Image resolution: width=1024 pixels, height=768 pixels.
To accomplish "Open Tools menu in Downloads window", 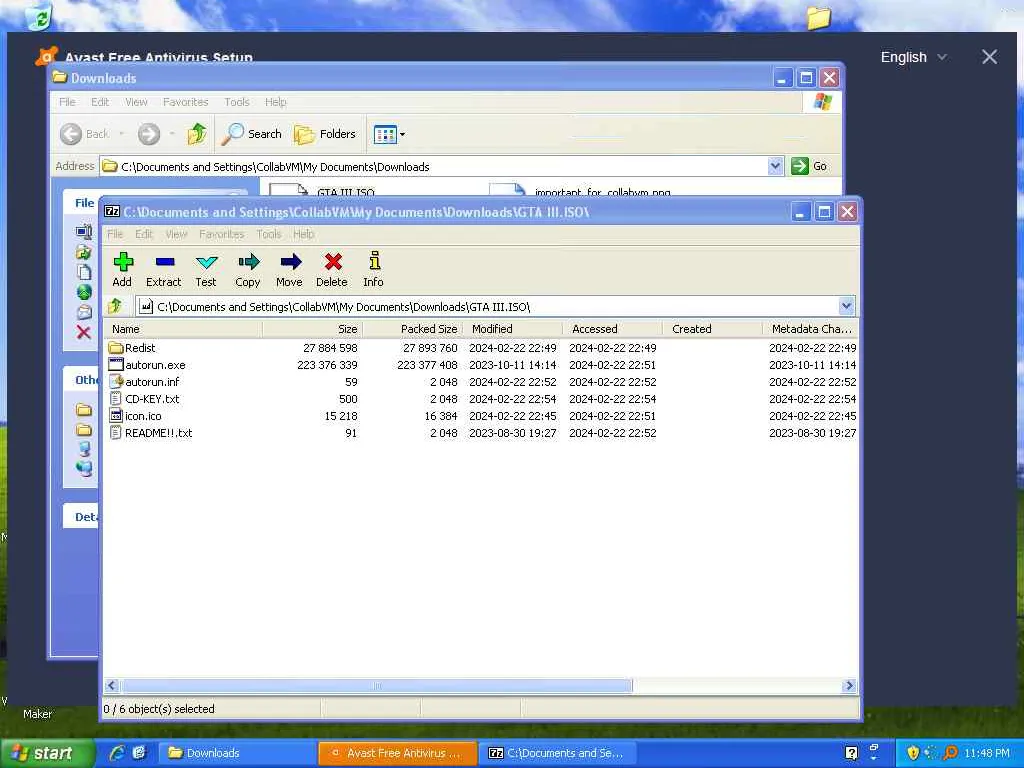I will tap(236, 102).
